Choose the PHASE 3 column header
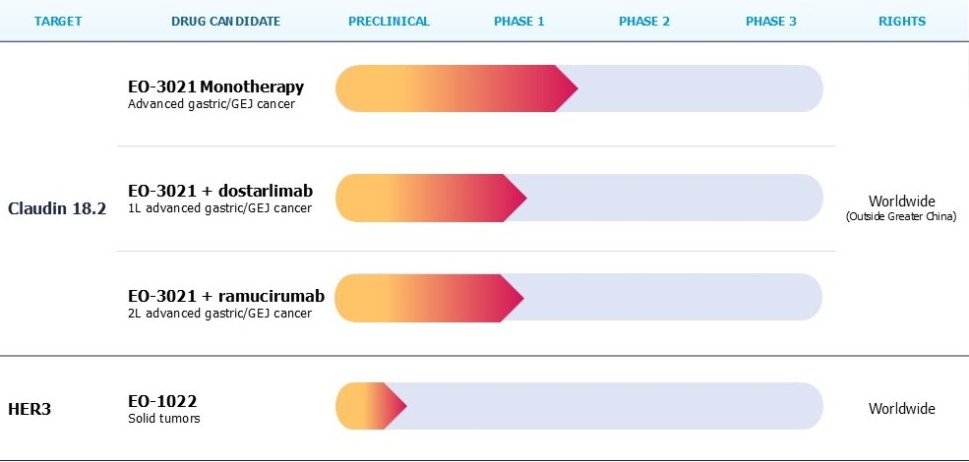The image size is (969, 462). click(x=771, y=21)
